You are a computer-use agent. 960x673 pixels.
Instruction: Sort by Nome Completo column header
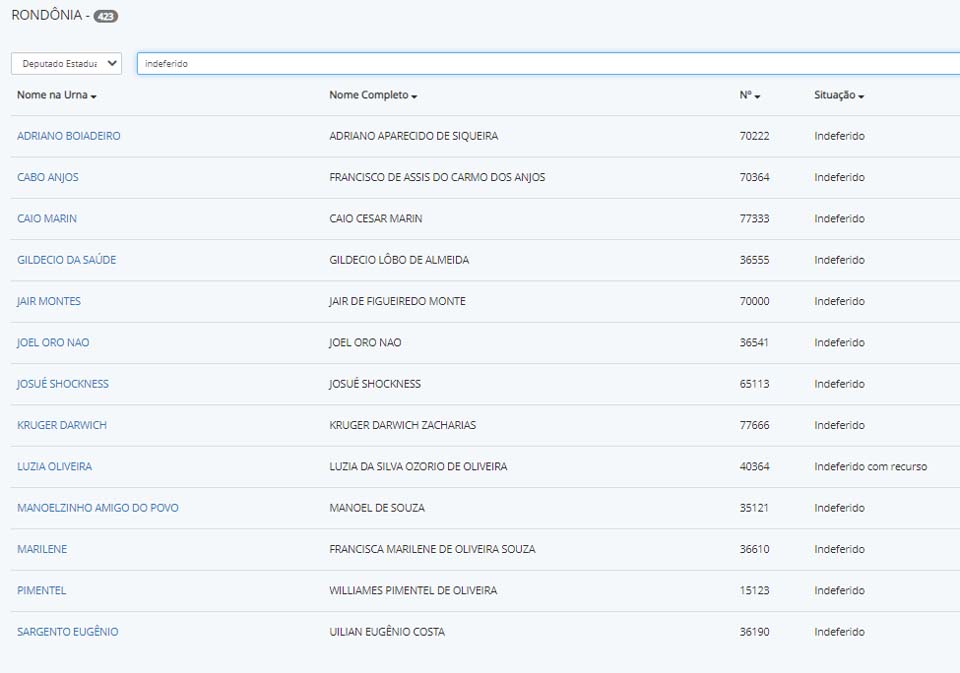(x=373, y=95)
